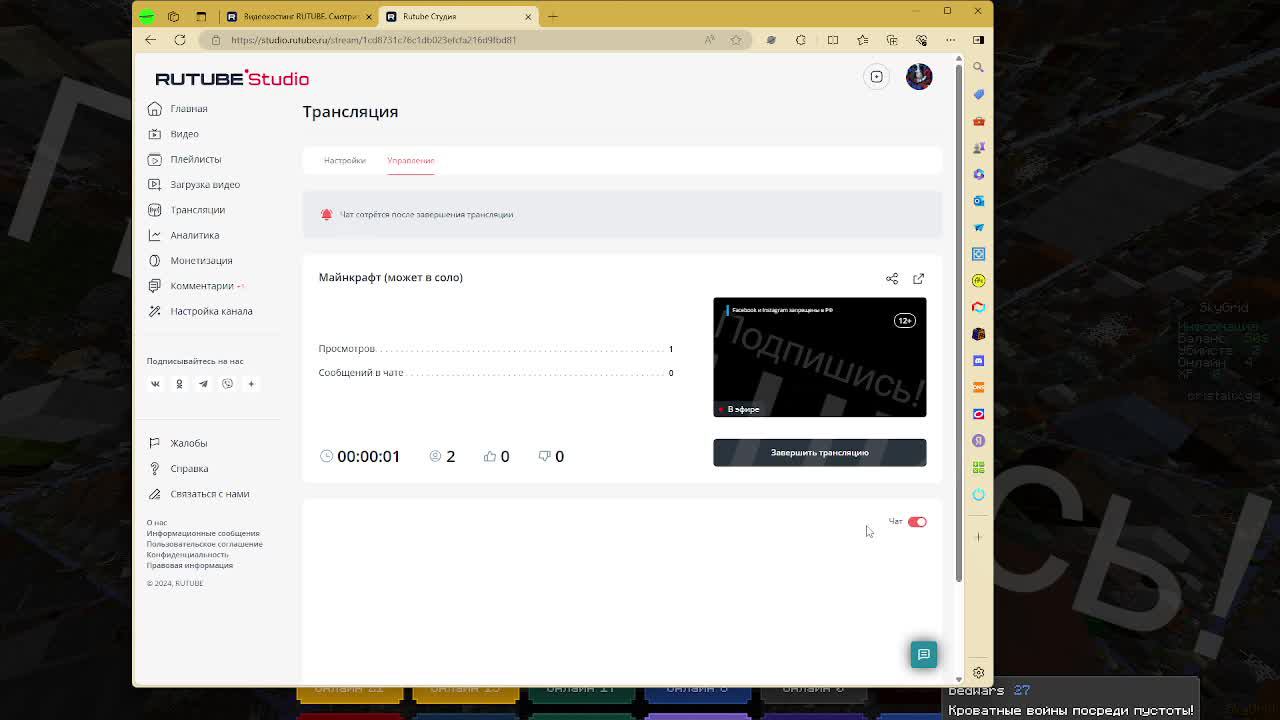Reload the page with refresh button
Screen dimensions: 1280x720
pyautogui.click(x=180, y=40)
